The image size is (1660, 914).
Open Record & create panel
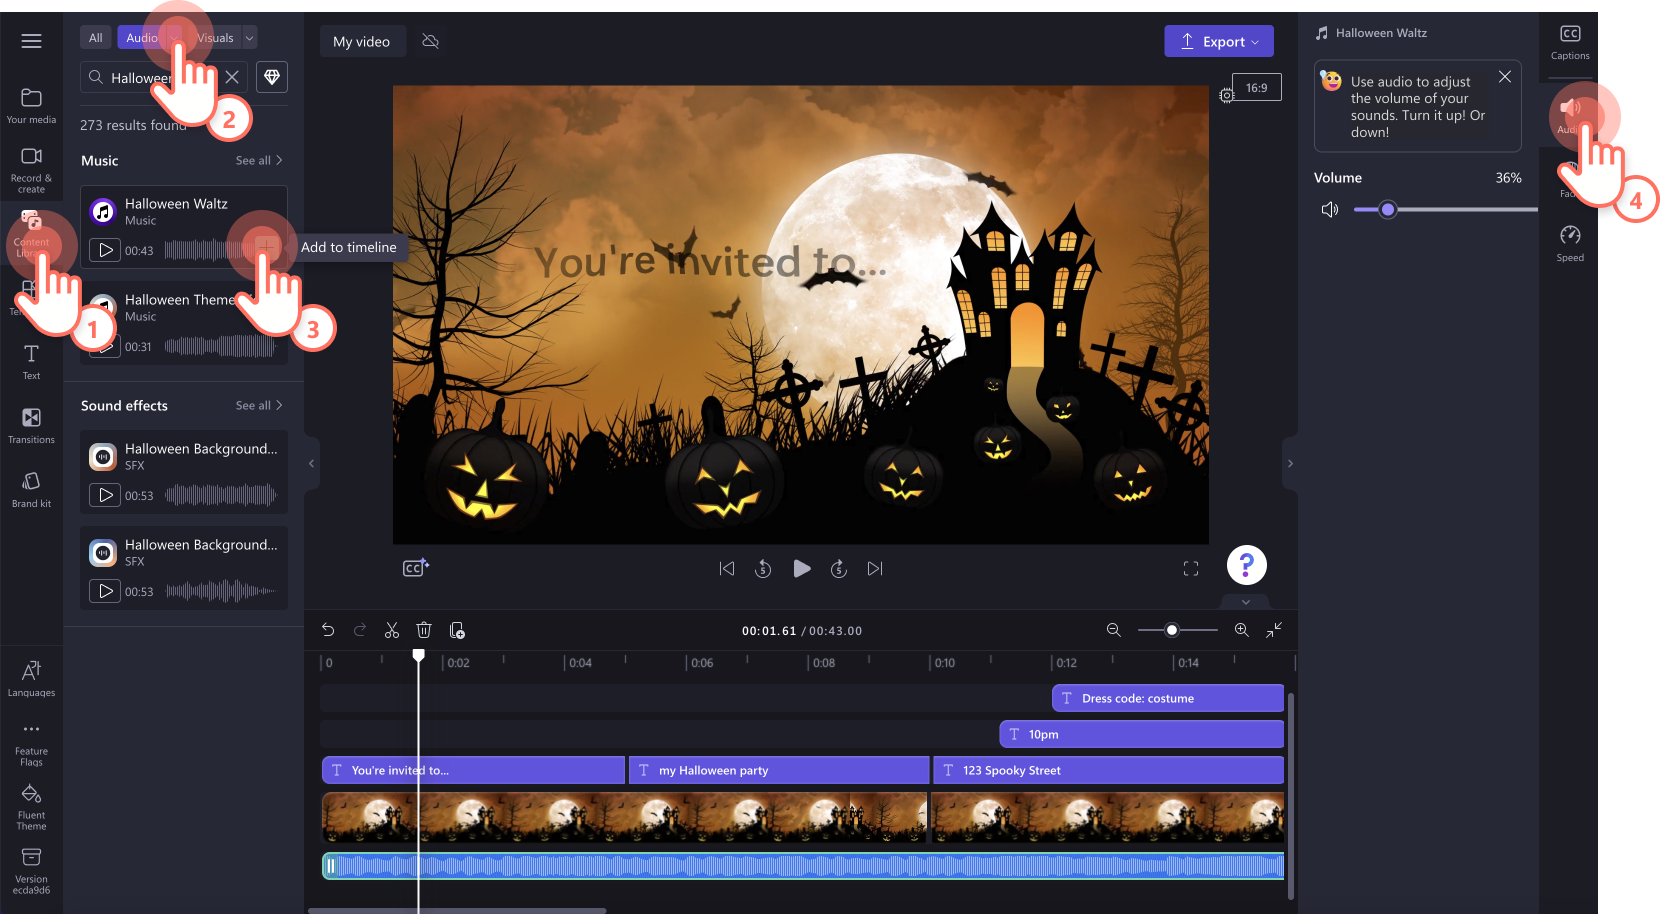[31, 169]
